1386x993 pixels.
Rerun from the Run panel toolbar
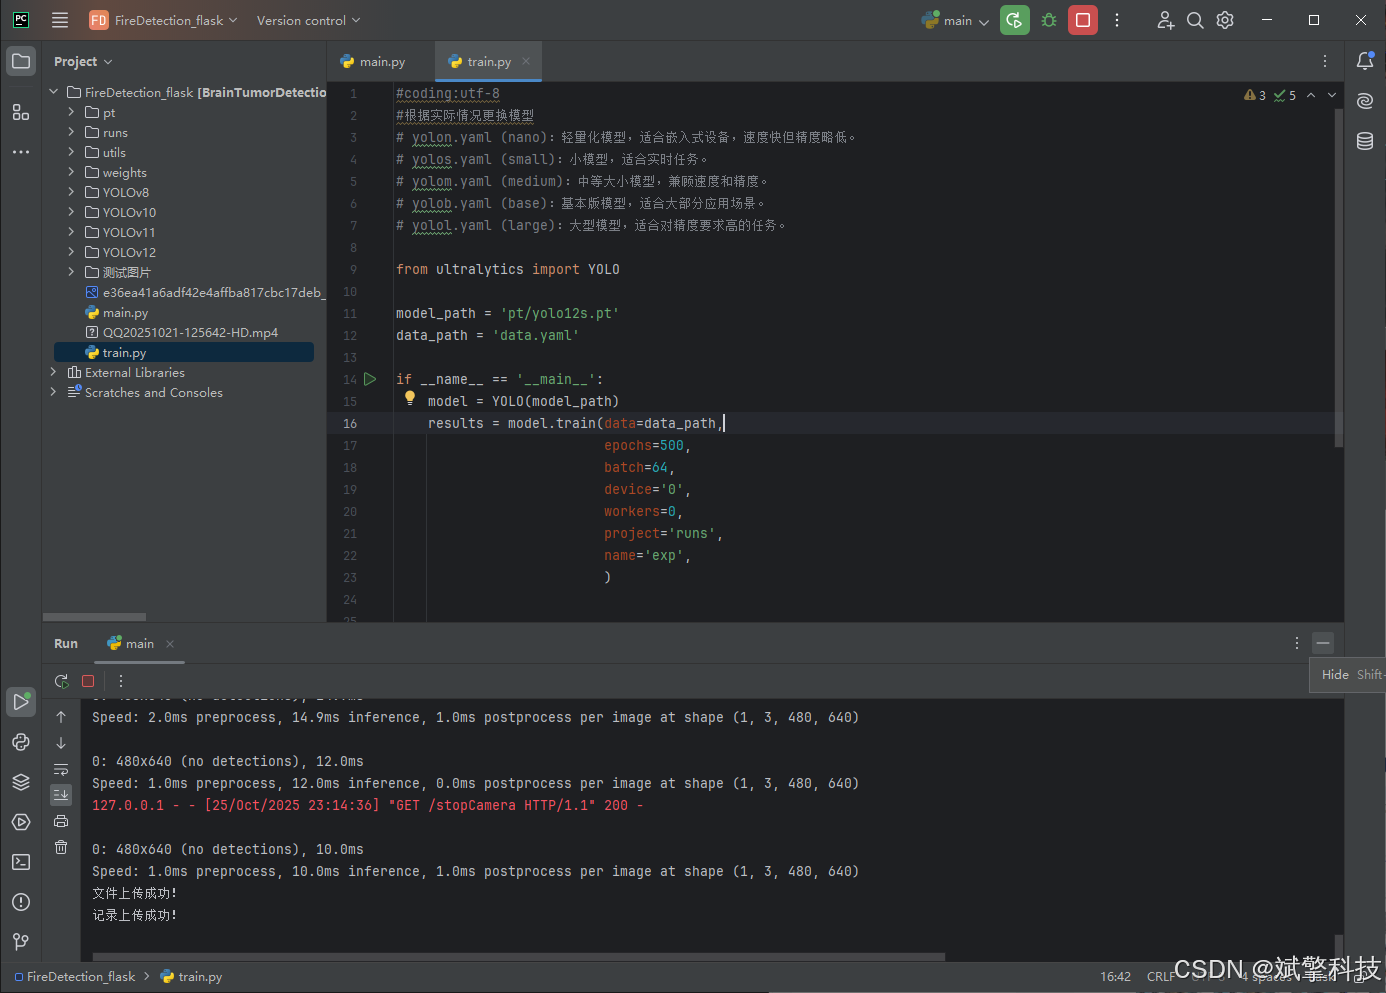coord(62,681)
